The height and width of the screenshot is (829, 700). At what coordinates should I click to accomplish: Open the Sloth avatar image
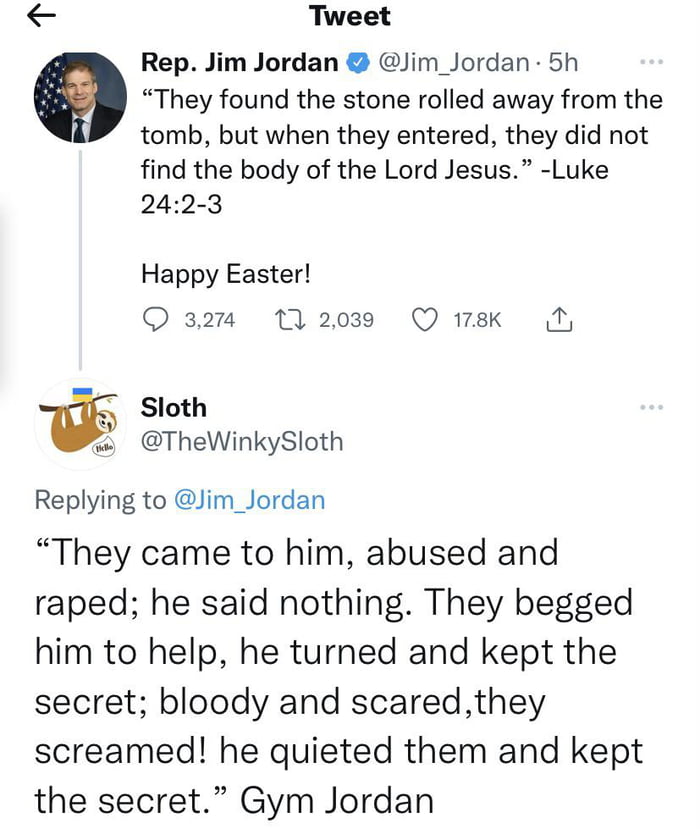81,424
